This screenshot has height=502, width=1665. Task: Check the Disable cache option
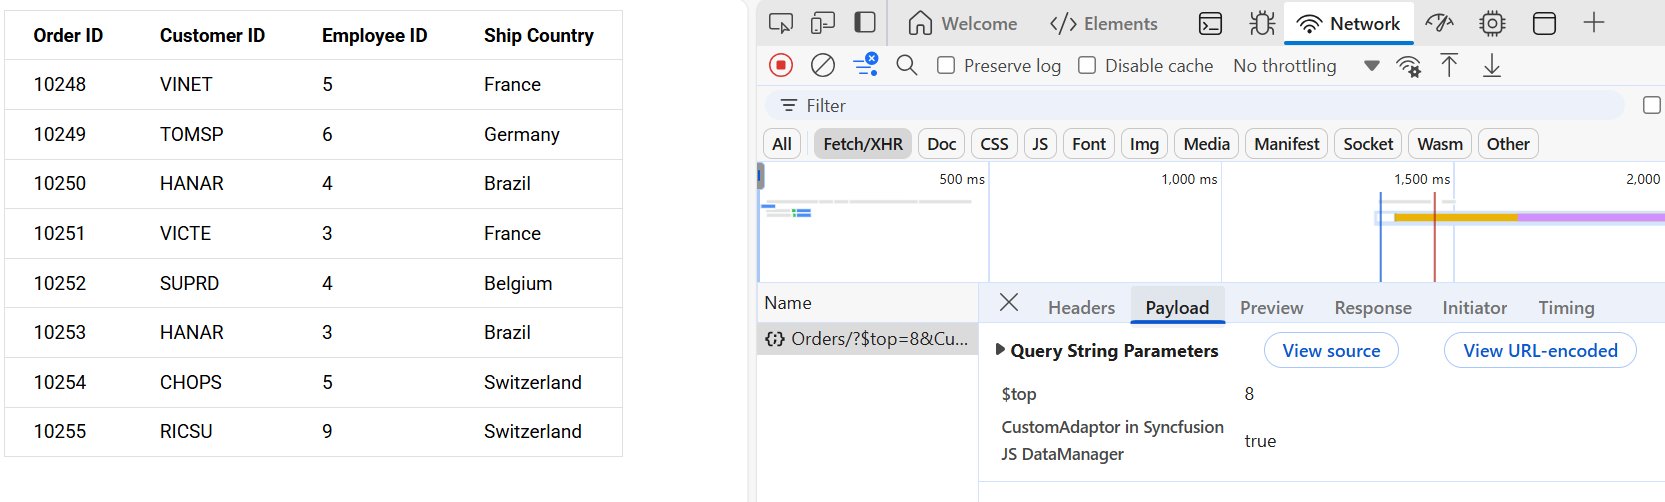pyautogui.click(x=1087, y=66)
